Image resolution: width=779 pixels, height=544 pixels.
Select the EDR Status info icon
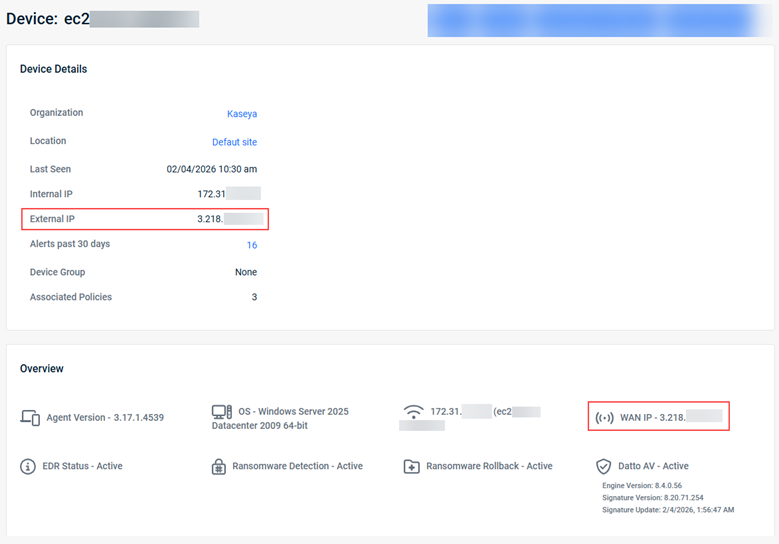[29, 466]
